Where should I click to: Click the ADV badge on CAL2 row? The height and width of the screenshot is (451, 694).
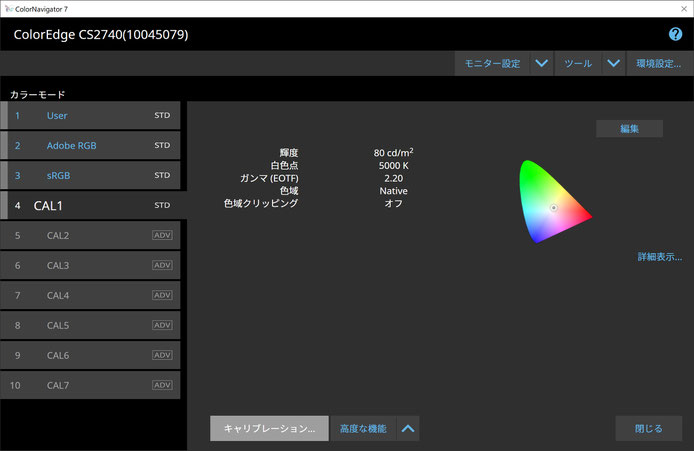click(x=162, y=235)
